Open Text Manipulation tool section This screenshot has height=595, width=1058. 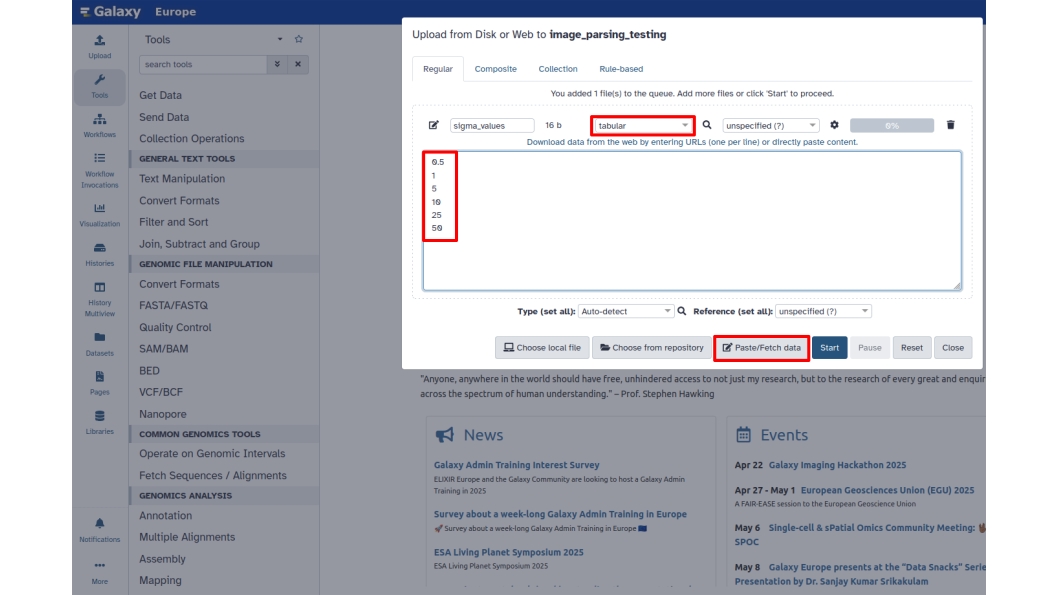[182, 179]
